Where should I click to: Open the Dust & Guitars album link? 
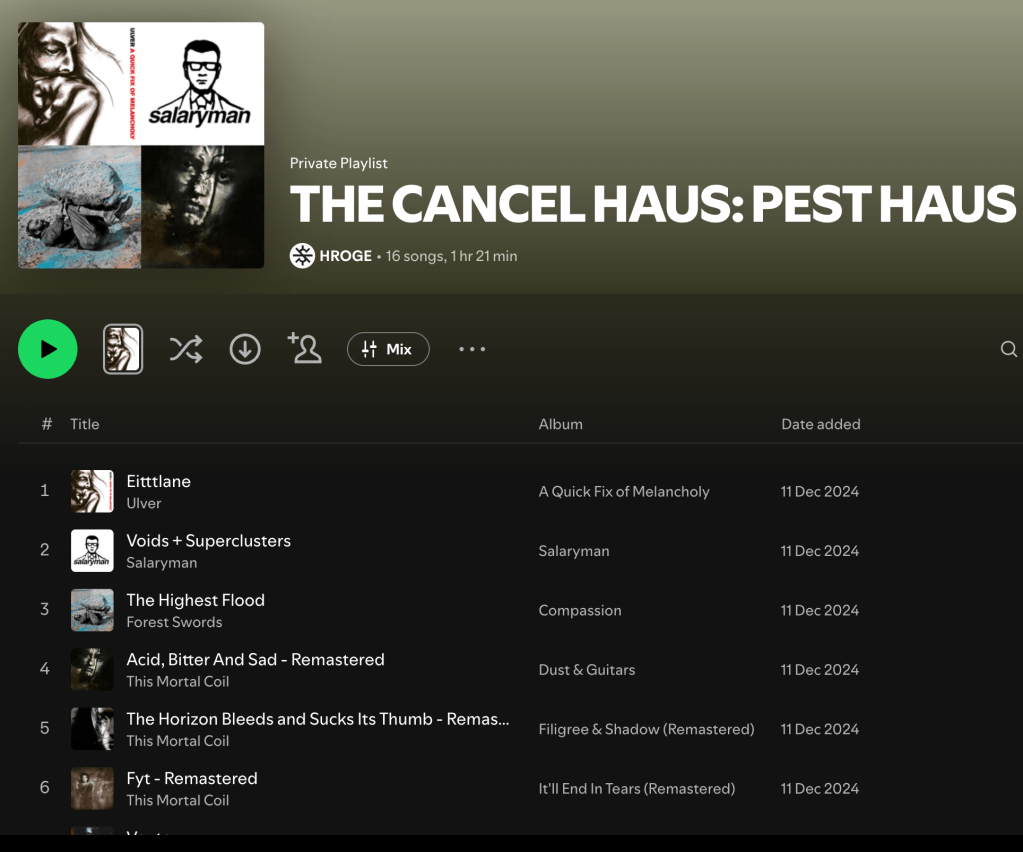coord(587,670)
